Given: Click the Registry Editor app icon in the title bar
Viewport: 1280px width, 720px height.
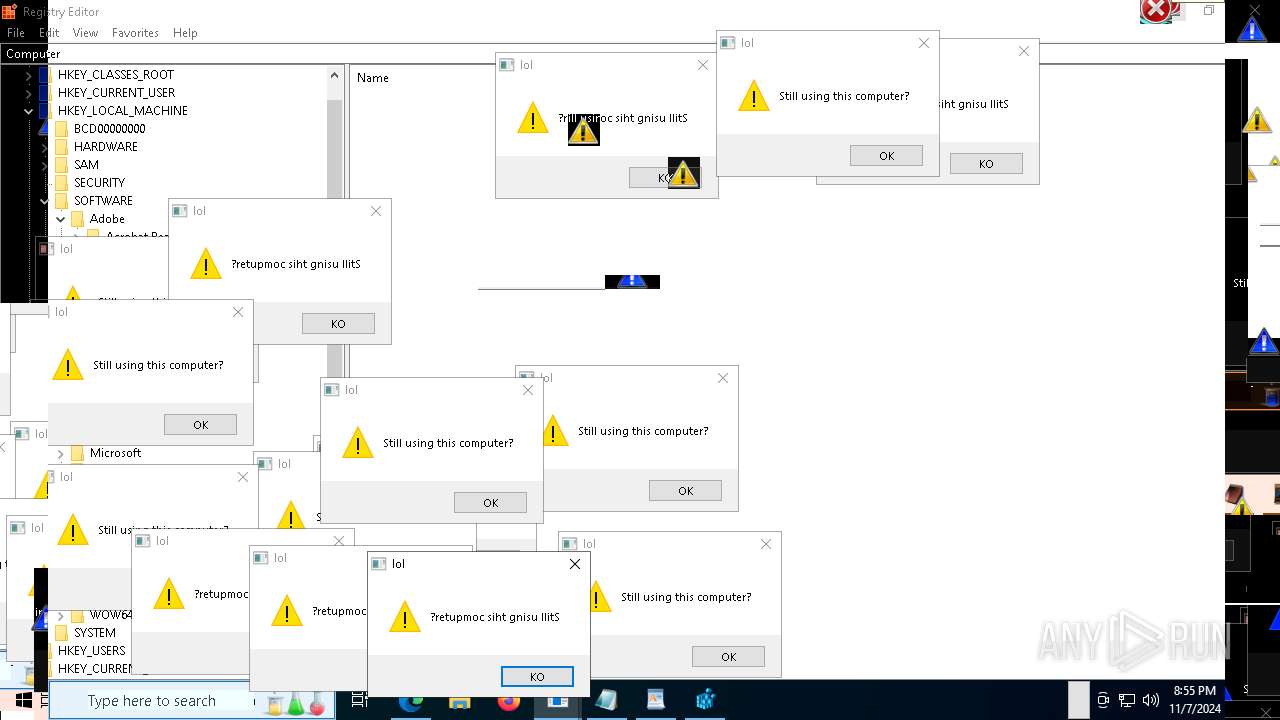Looking at the screenshot, I should 9,11.
